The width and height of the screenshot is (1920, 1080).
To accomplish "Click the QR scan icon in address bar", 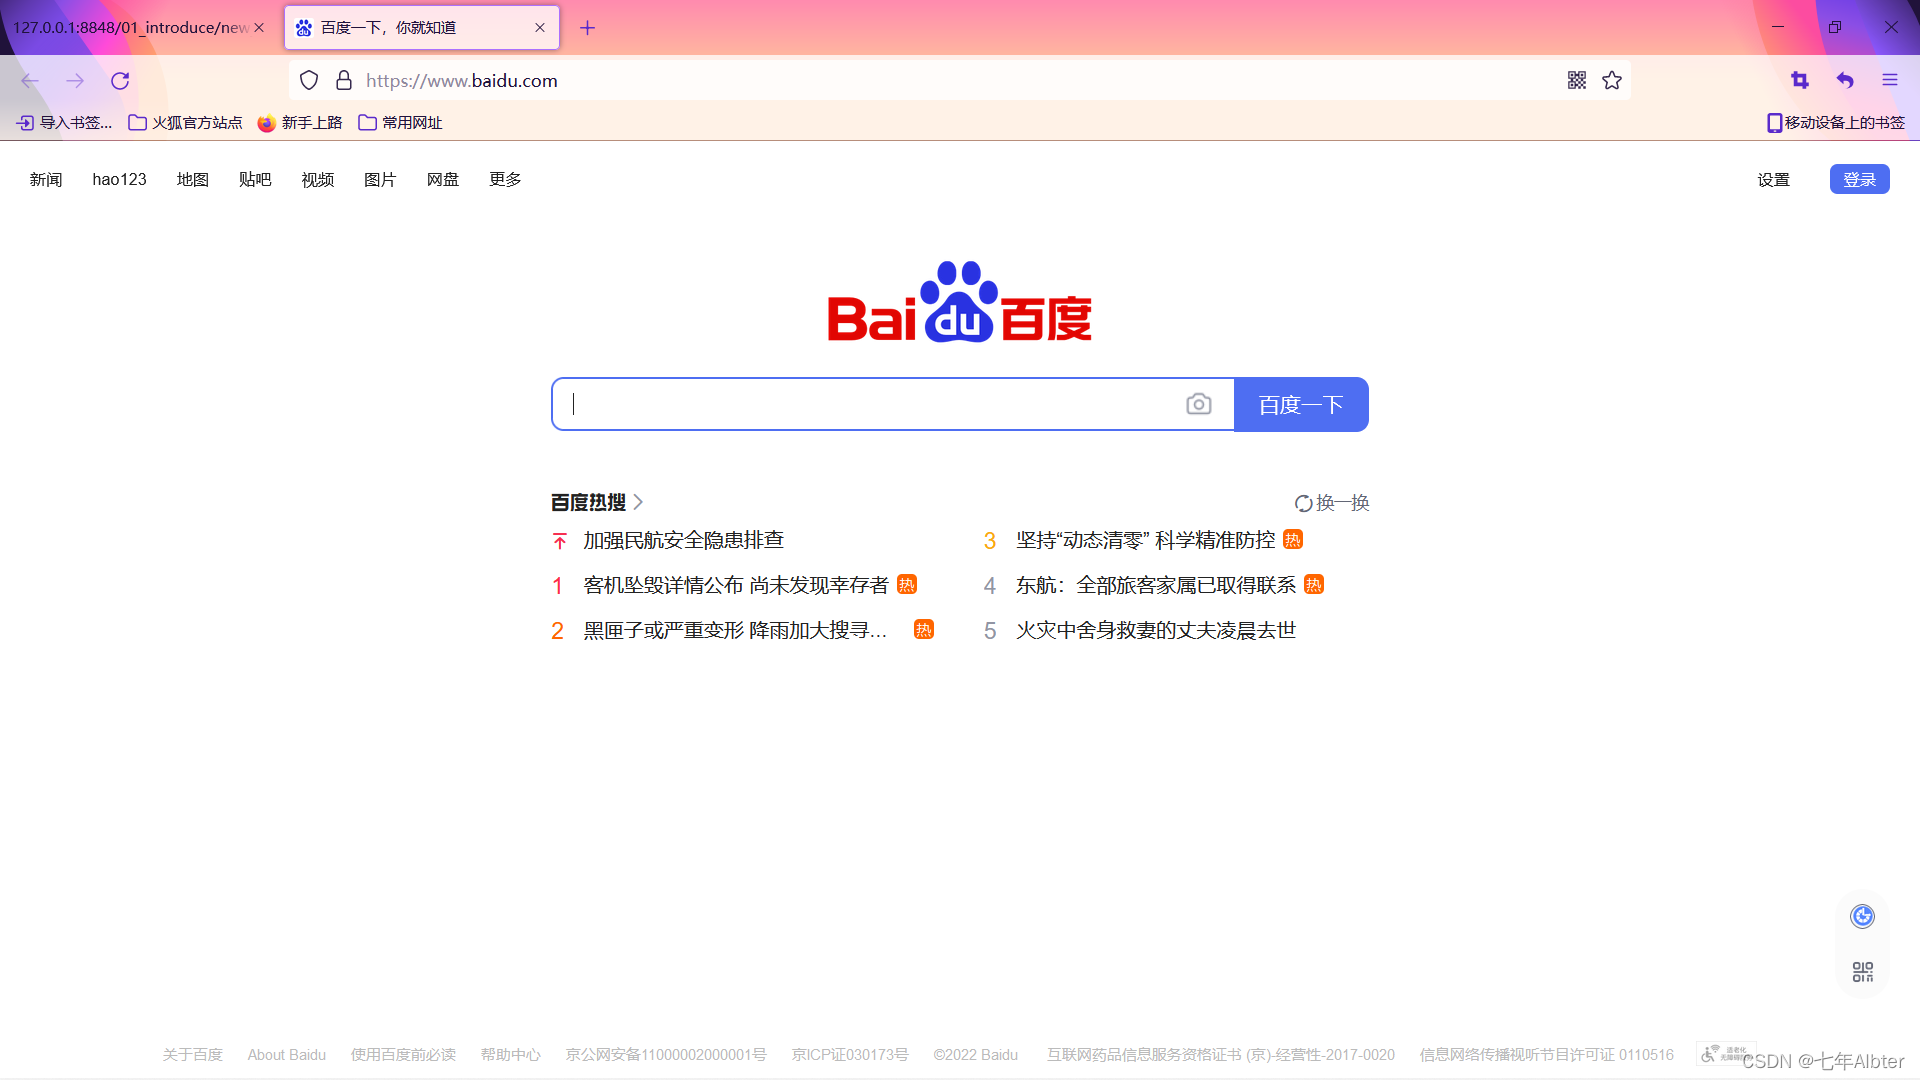I will click(x=1576, y=80).
